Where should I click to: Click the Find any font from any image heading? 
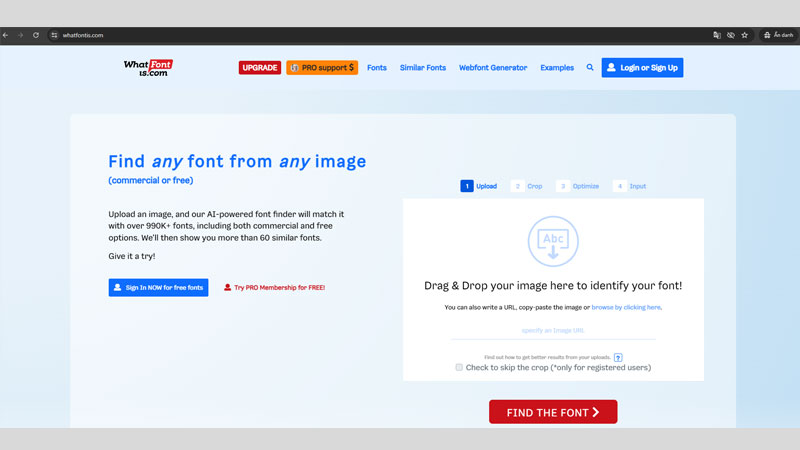click(237, 161)
